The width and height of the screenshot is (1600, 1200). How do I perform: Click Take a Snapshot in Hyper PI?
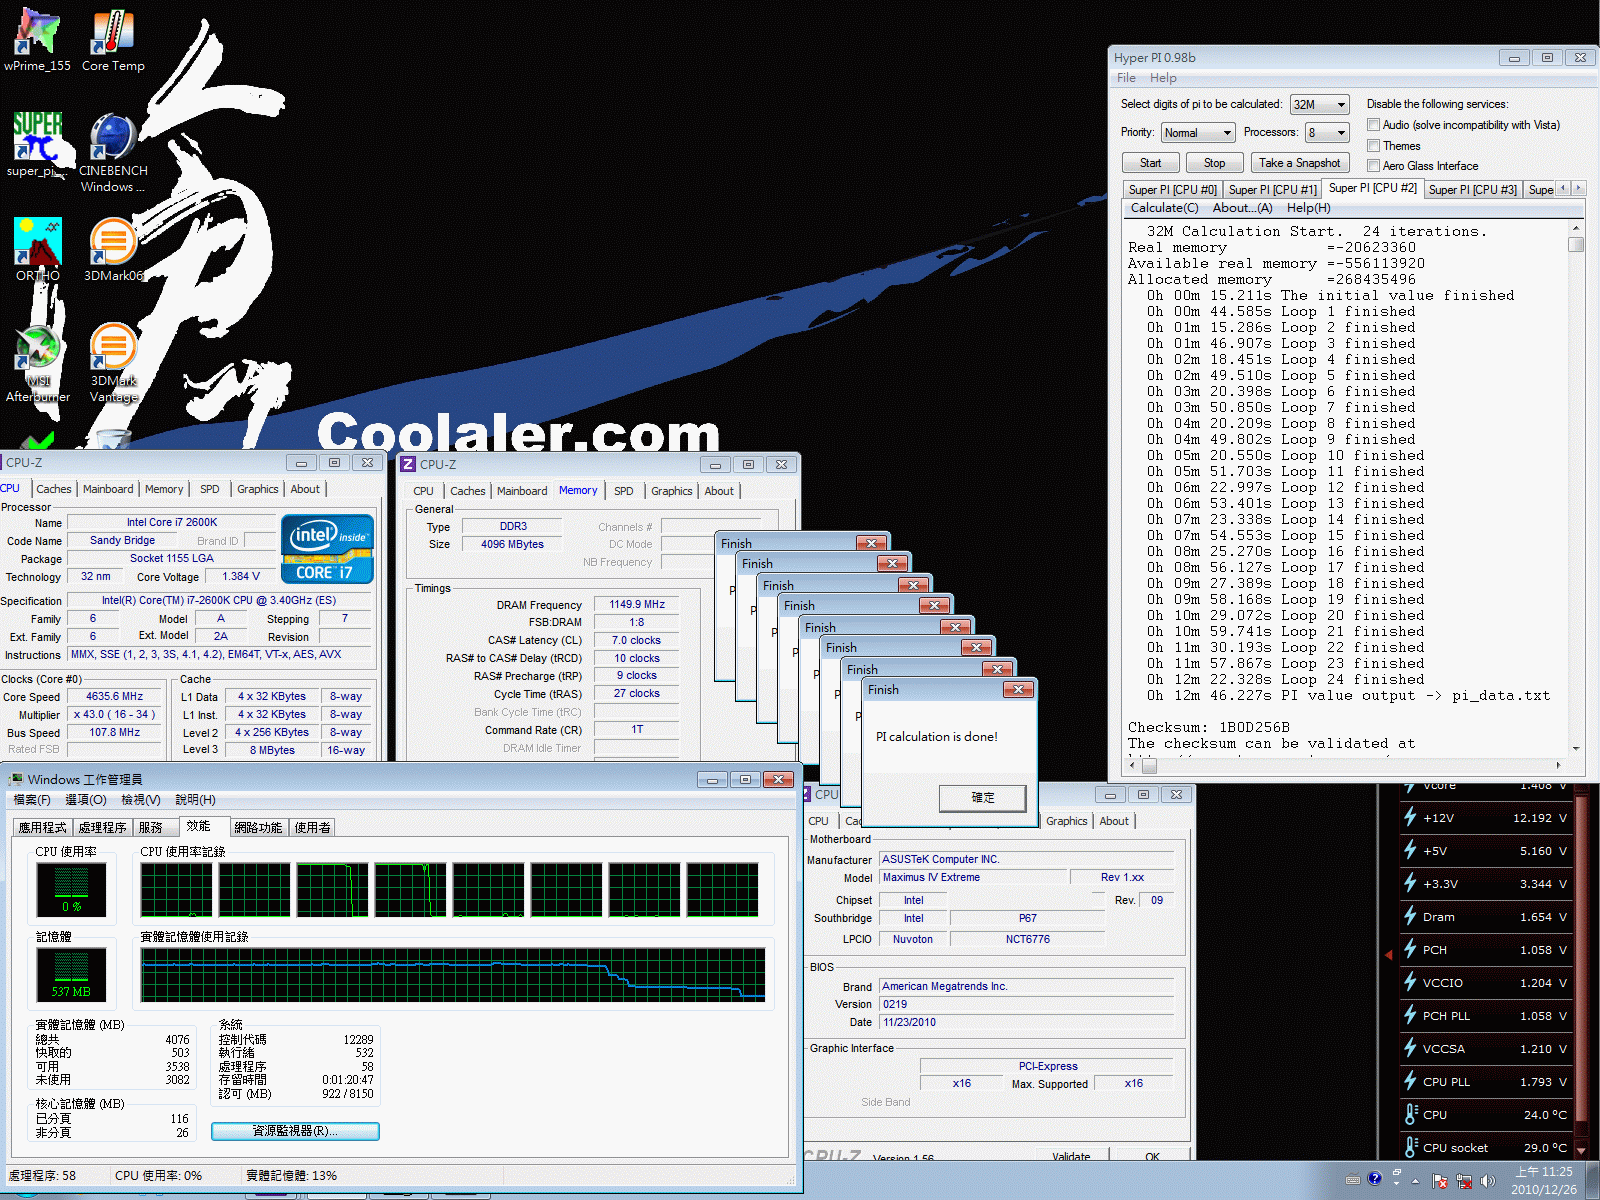coord(1299,163)
